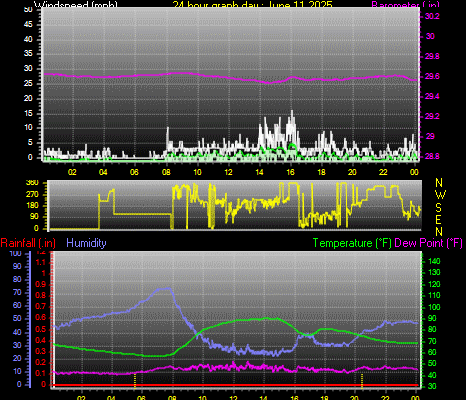This screenshot has height=400, width=466.
Task: Click hour 22 label below windspeed graph
Action: coord(383,172)
